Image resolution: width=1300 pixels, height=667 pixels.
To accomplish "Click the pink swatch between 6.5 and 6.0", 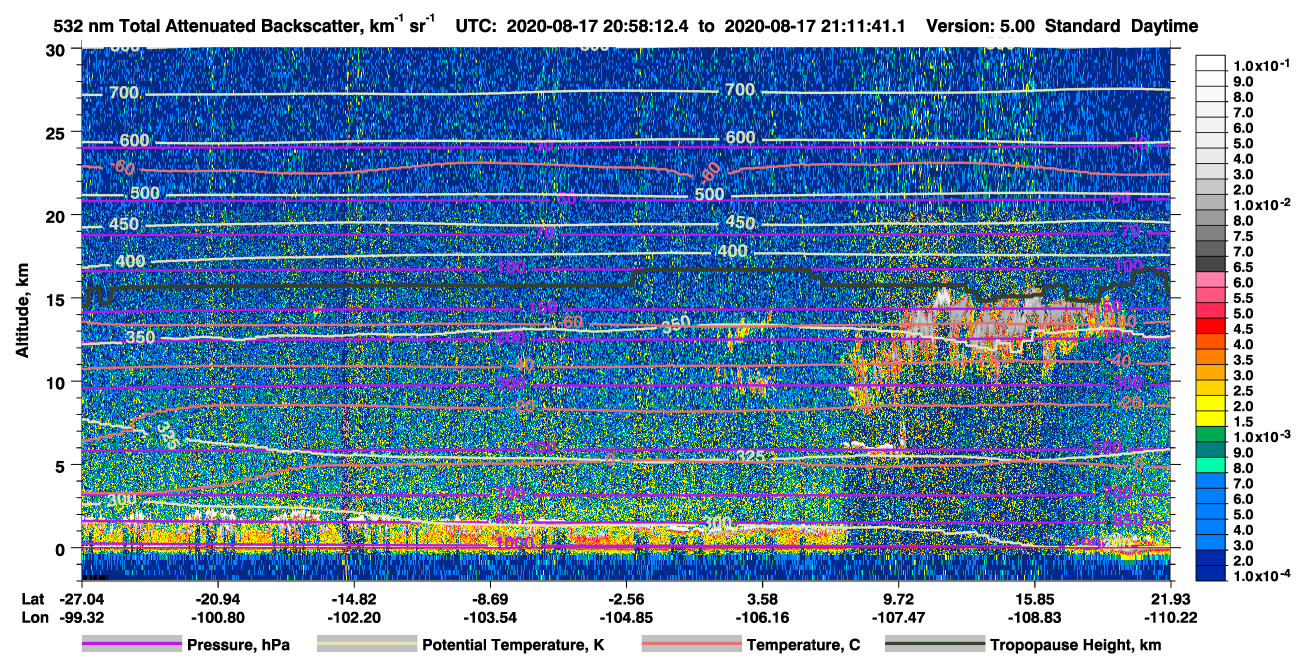I will tap(1211, 277).
